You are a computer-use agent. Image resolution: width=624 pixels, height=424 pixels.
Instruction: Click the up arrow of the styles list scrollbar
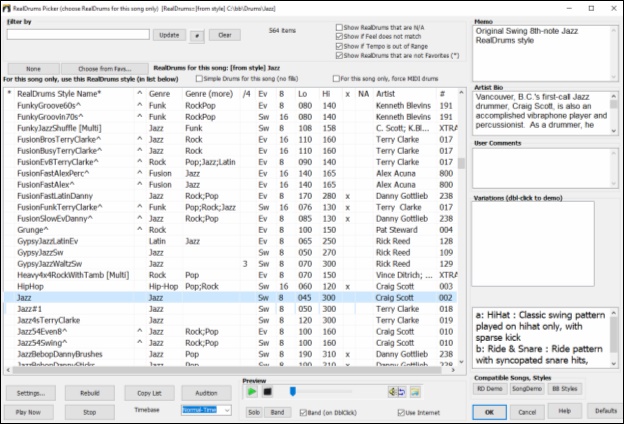(x=461, y=93)
